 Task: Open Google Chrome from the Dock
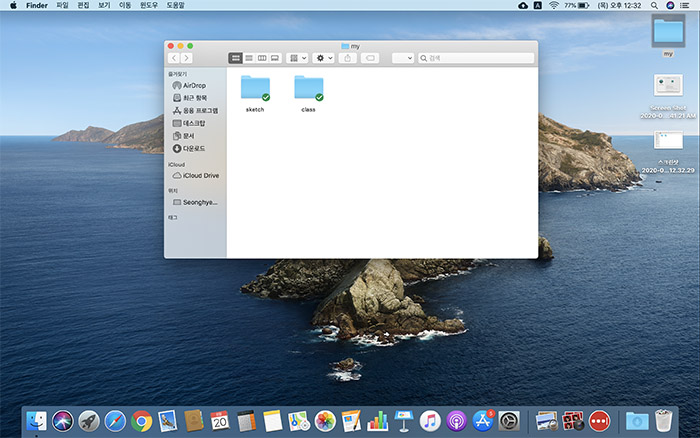pyautogui.click(x=142, y=421)
